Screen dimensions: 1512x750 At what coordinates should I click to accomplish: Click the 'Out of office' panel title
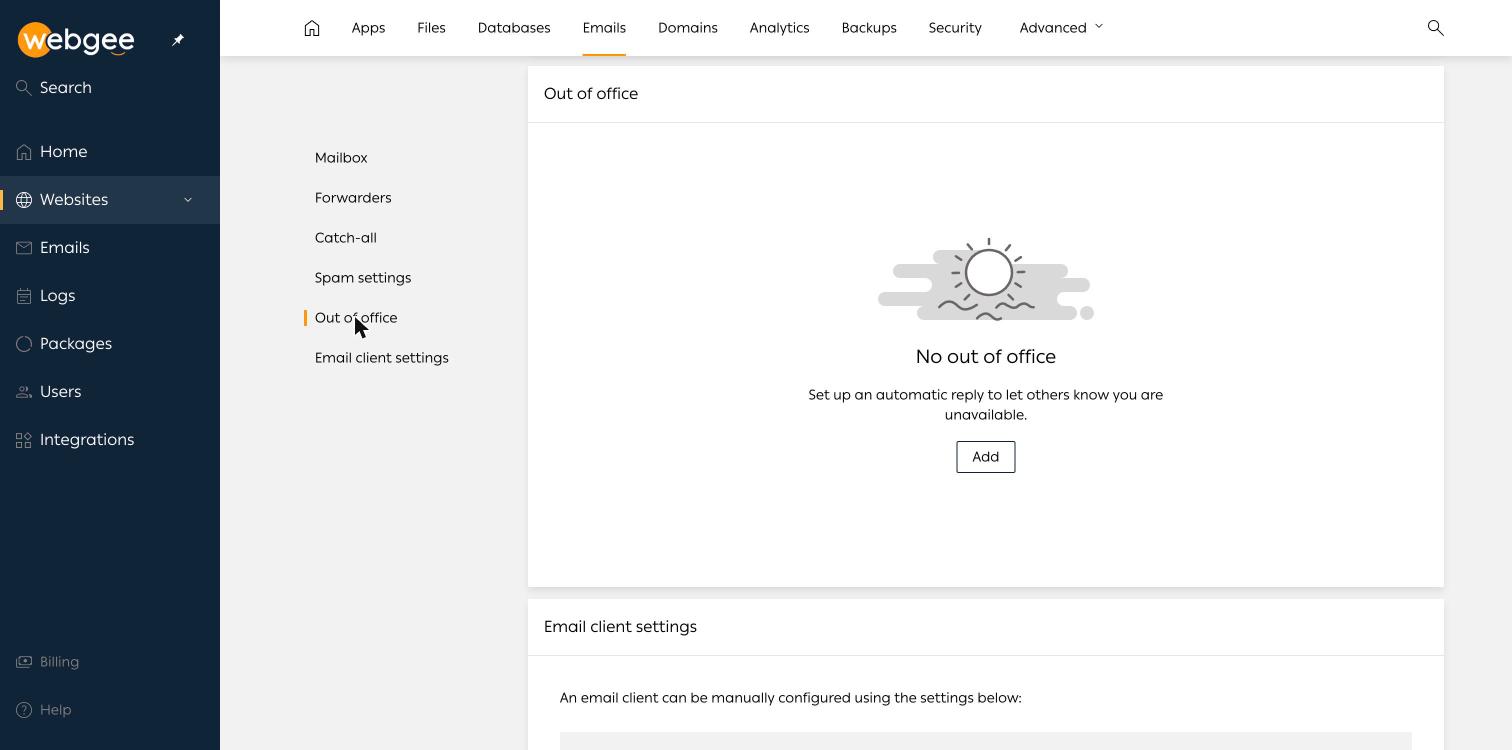point(591,94)
